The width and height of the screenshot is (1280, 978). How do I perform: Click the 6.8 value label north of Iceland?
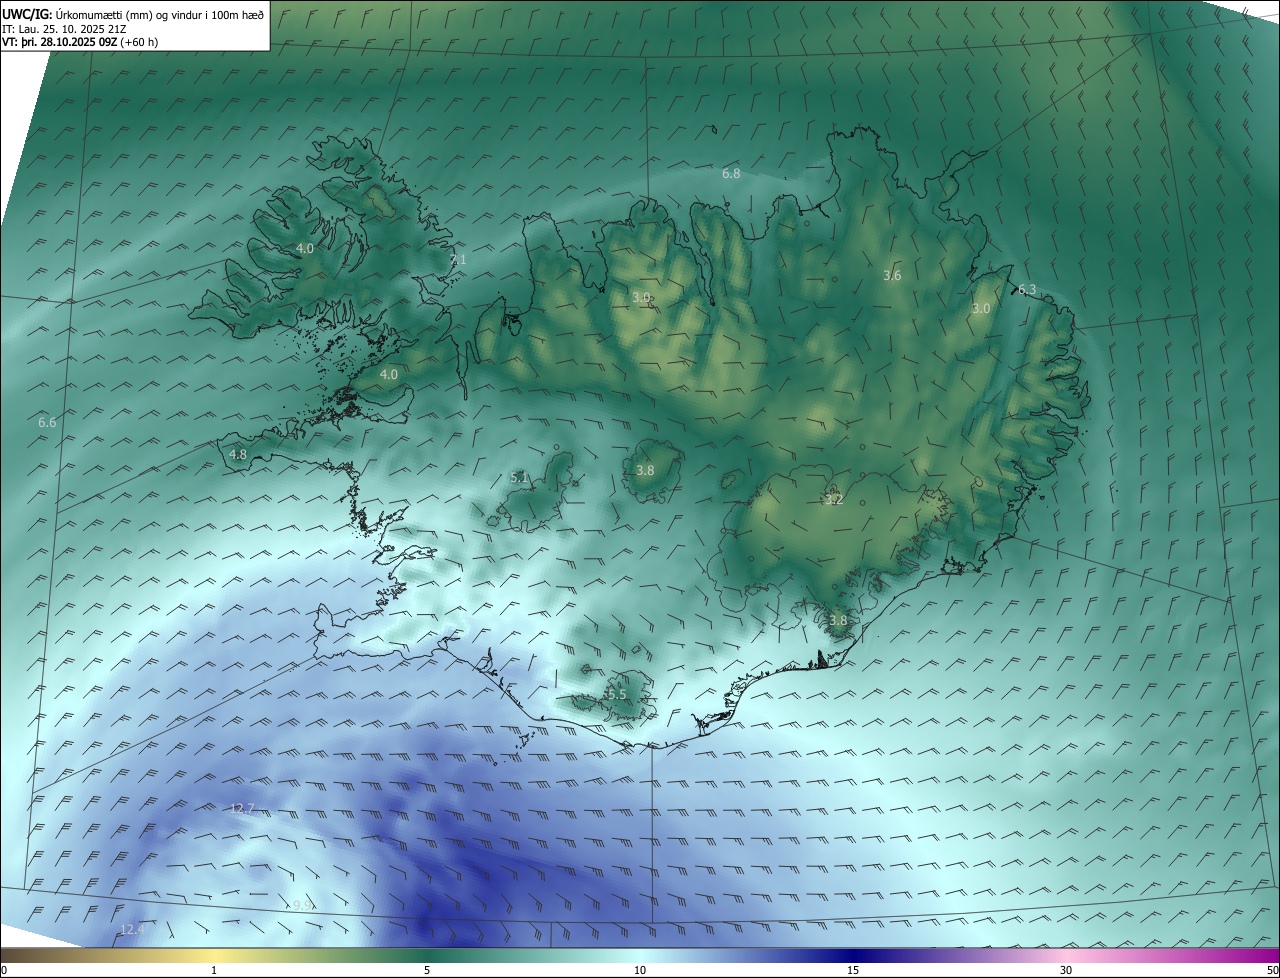731,174
